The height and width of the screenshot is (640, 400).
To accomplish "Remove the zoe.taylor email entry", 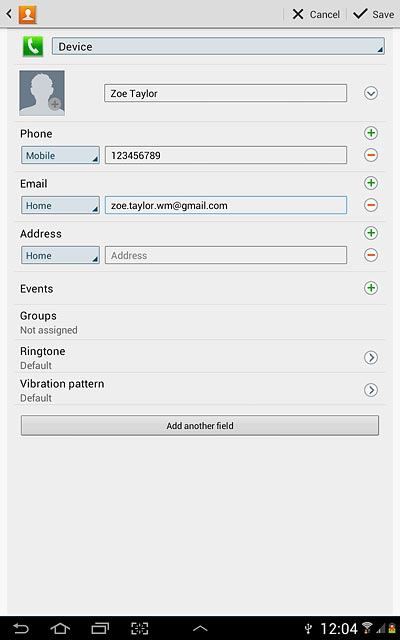I will coord(371,205).
